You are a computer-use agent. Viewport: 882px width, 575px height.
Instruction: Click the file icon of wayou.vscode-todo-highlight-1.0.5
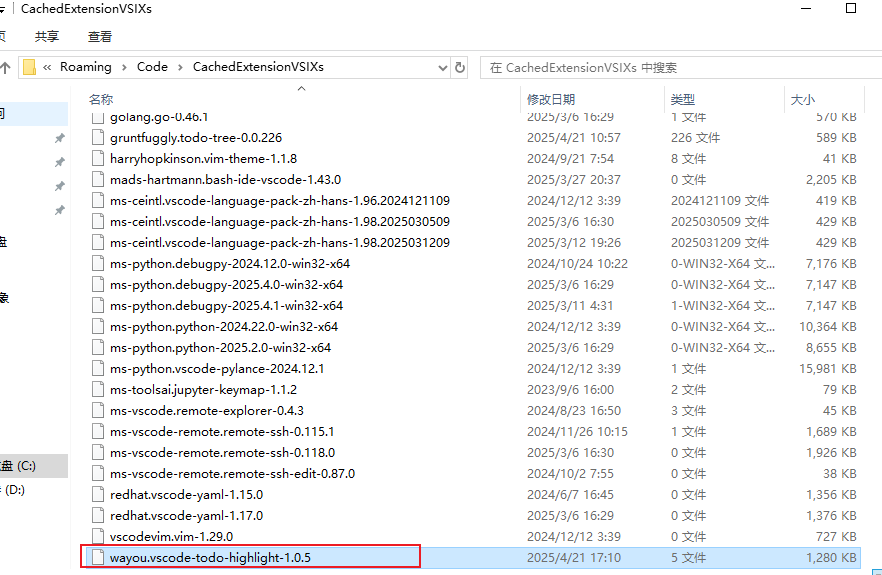coord(98,558)
